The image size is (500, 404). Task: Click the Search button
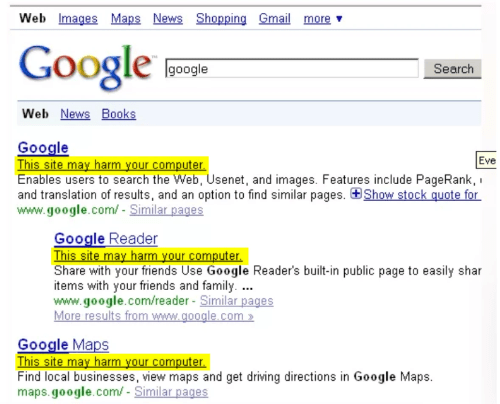452,69
